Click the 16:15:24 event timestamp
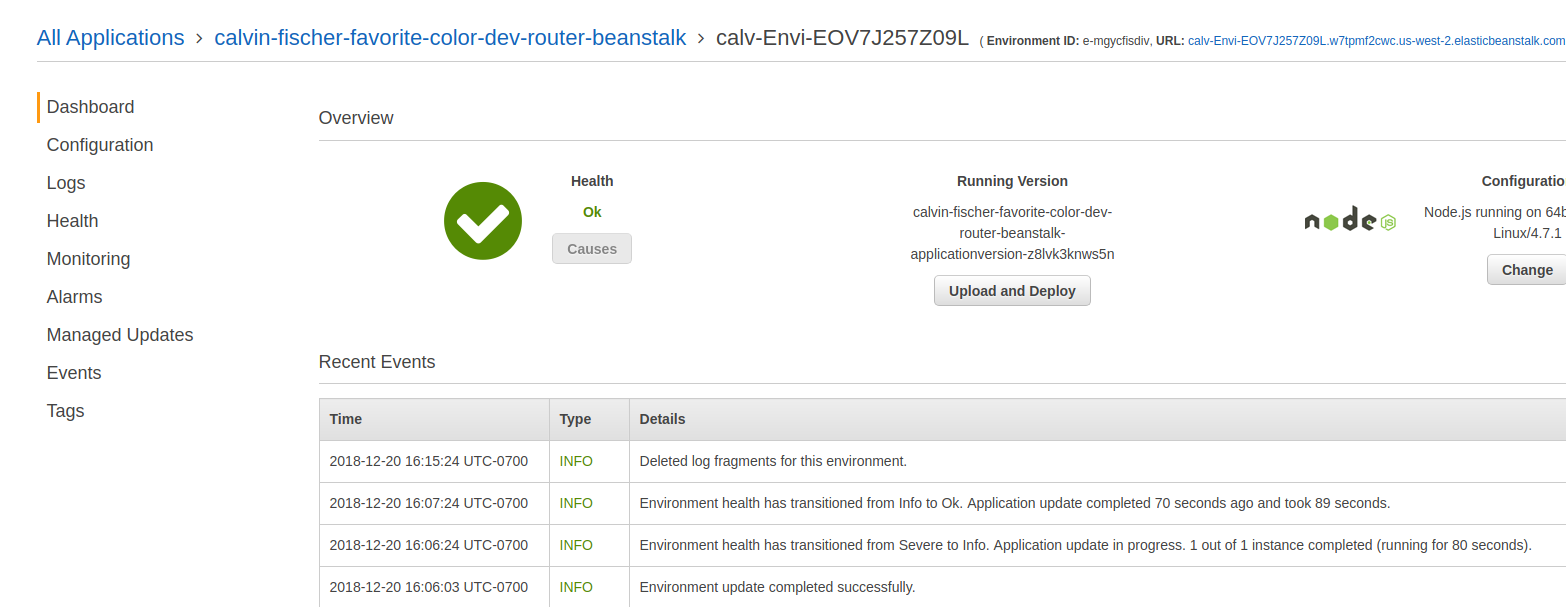 click(x=429, y=461)
